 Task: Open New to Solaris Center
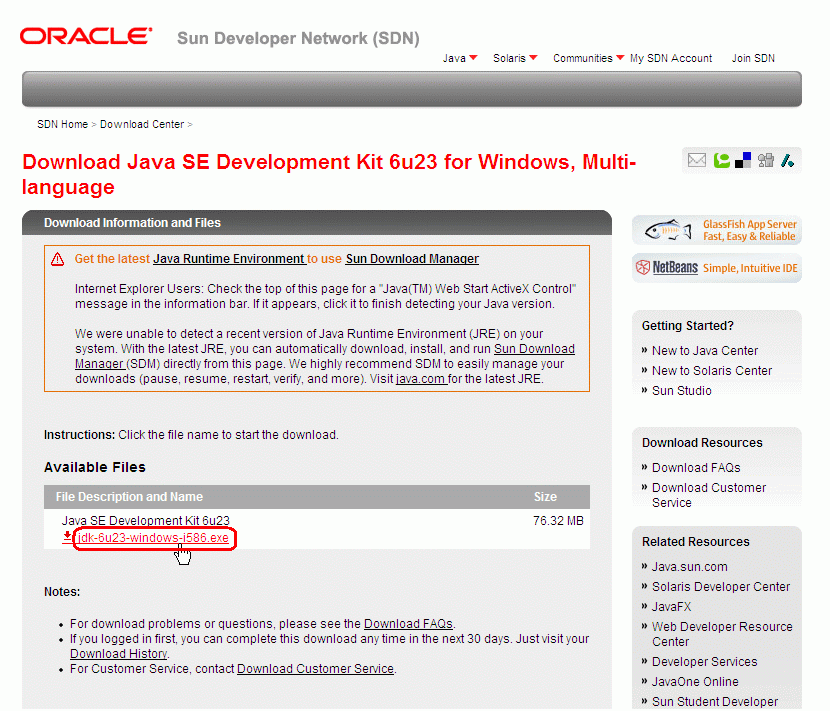[711, 371]
